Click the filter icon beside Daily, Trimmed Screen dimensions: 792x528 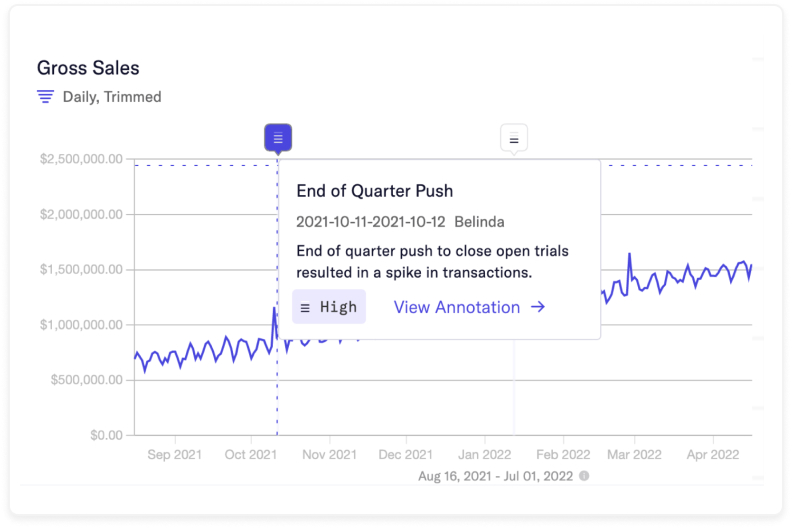click(x=45, y=97)
